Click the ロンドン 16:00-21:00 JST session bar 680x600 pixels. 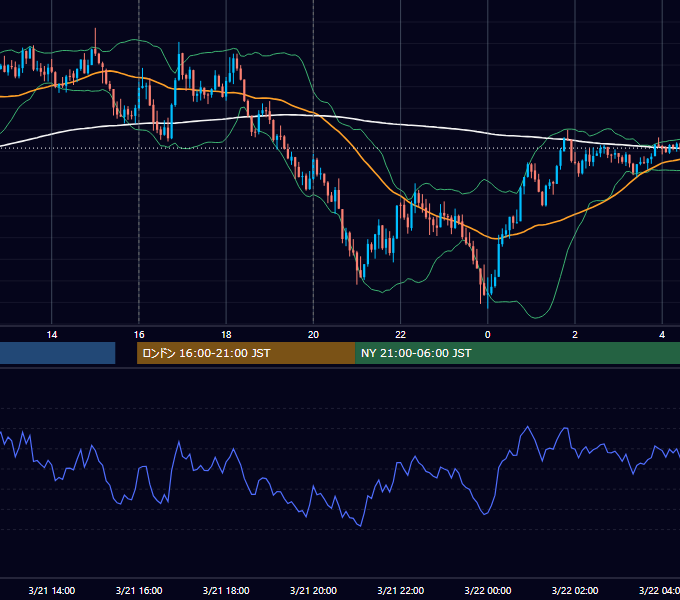point(246,353)
